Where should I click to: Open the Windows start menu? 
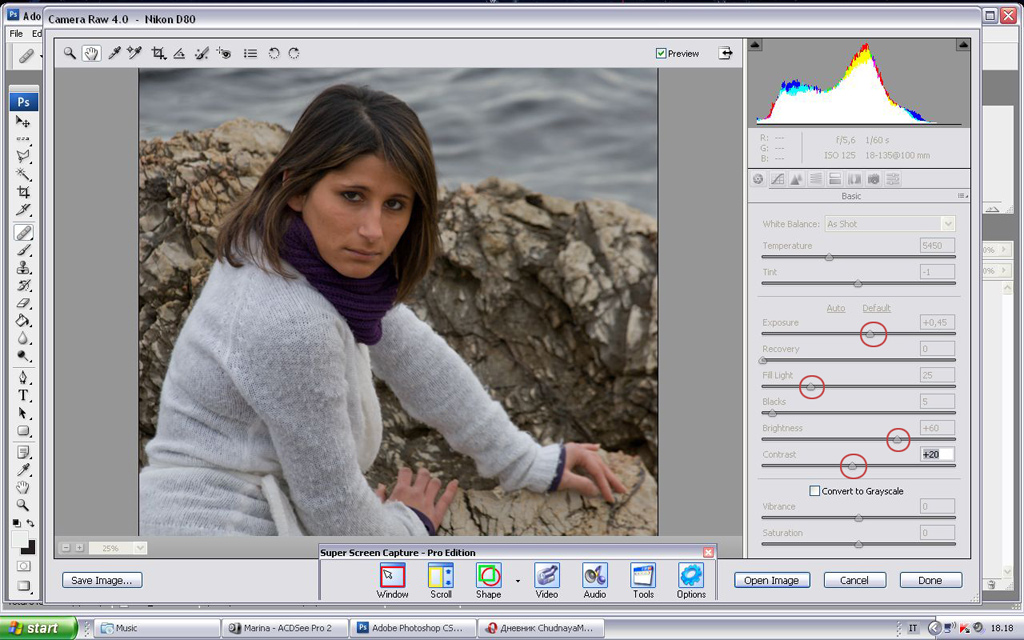coord(38,628)
